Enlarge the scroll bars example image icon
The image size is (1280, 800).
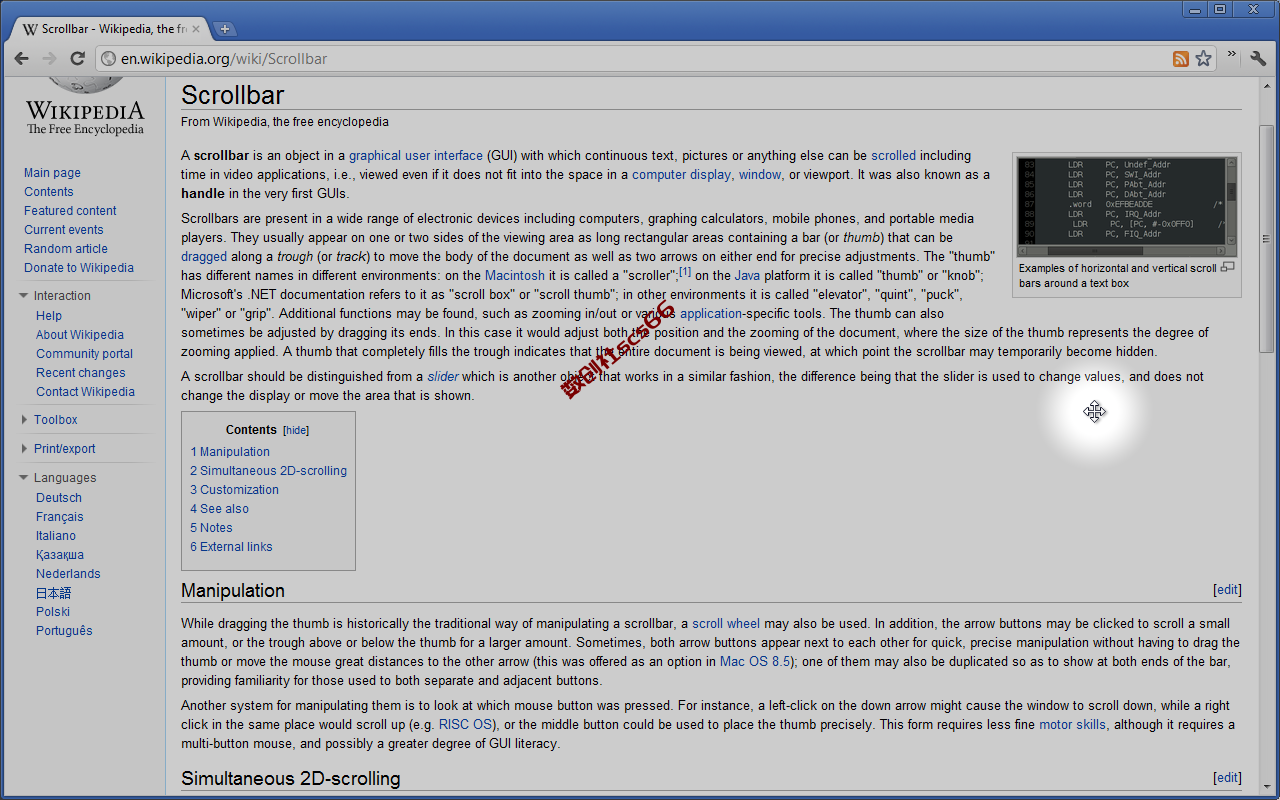point(1228,267)
